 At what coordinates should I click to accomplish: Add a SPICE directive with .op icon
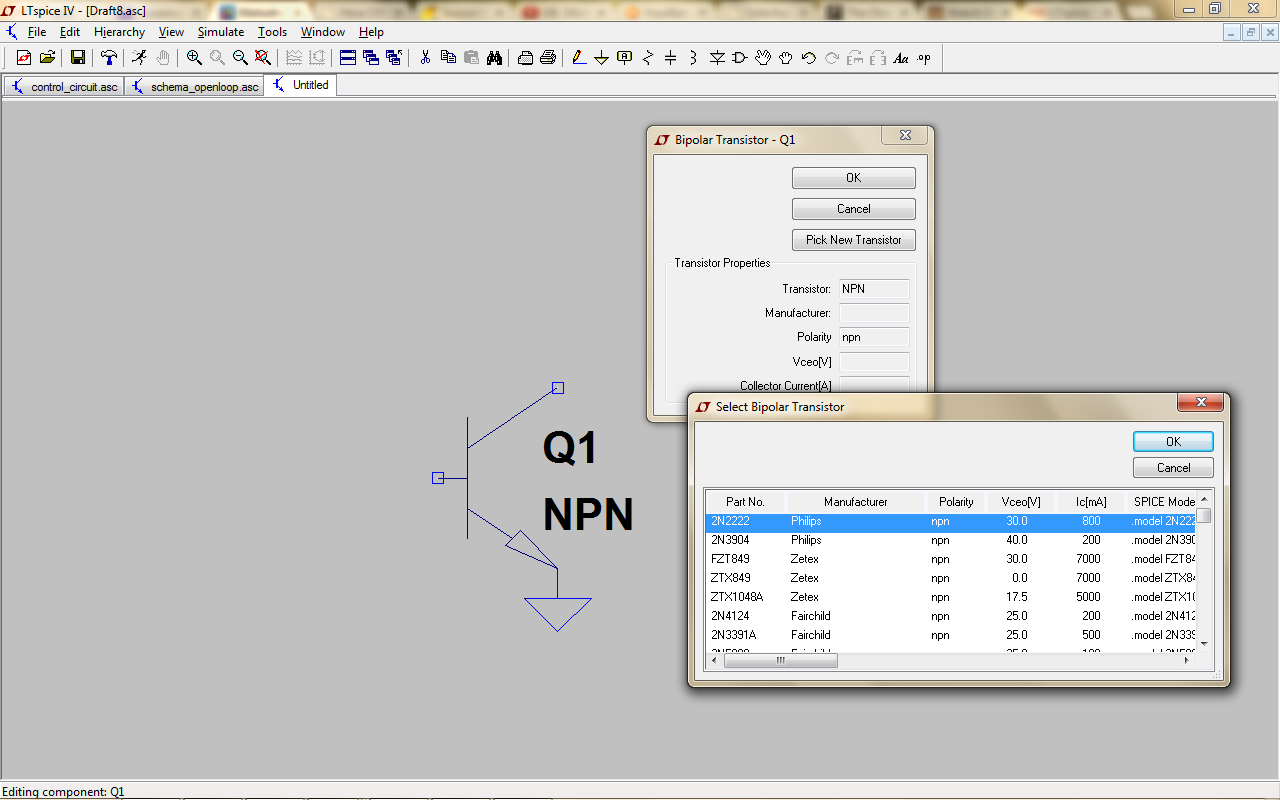924,58
